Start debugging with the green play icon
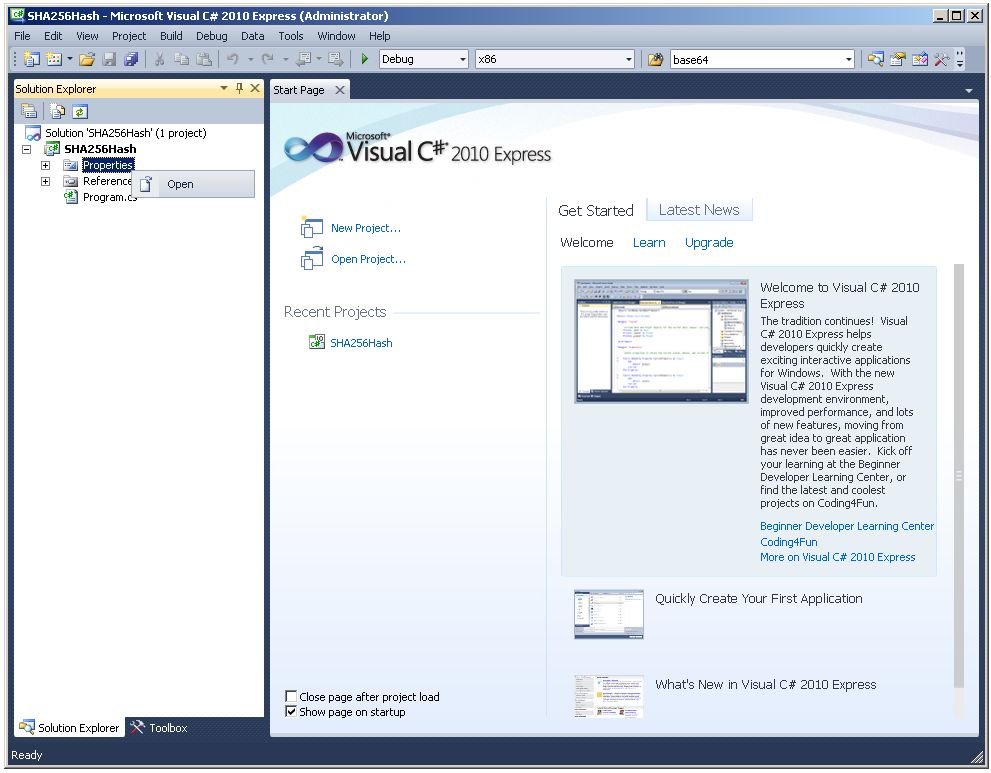Viewport: 991px width, 773px height. [365, 59]
